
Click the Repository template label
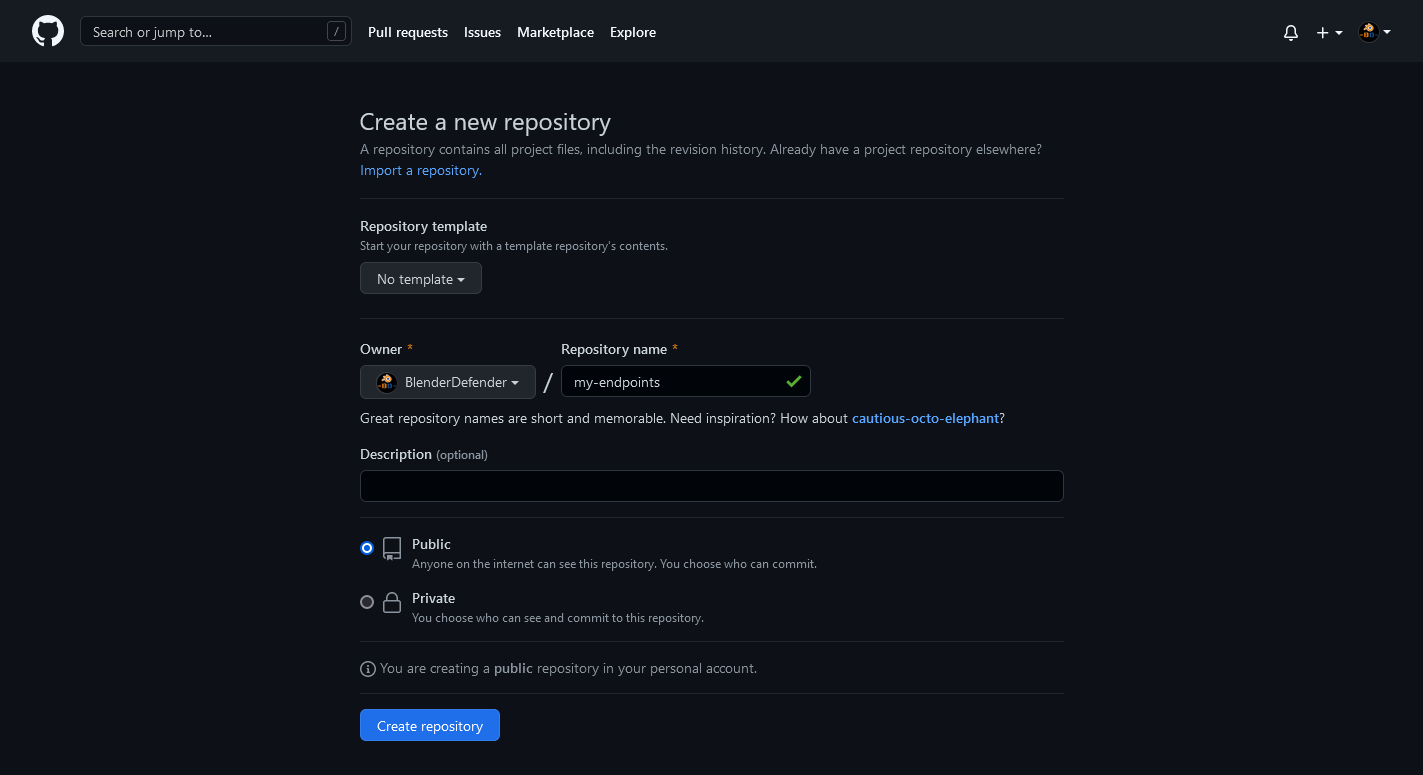(x=424, y=226)
